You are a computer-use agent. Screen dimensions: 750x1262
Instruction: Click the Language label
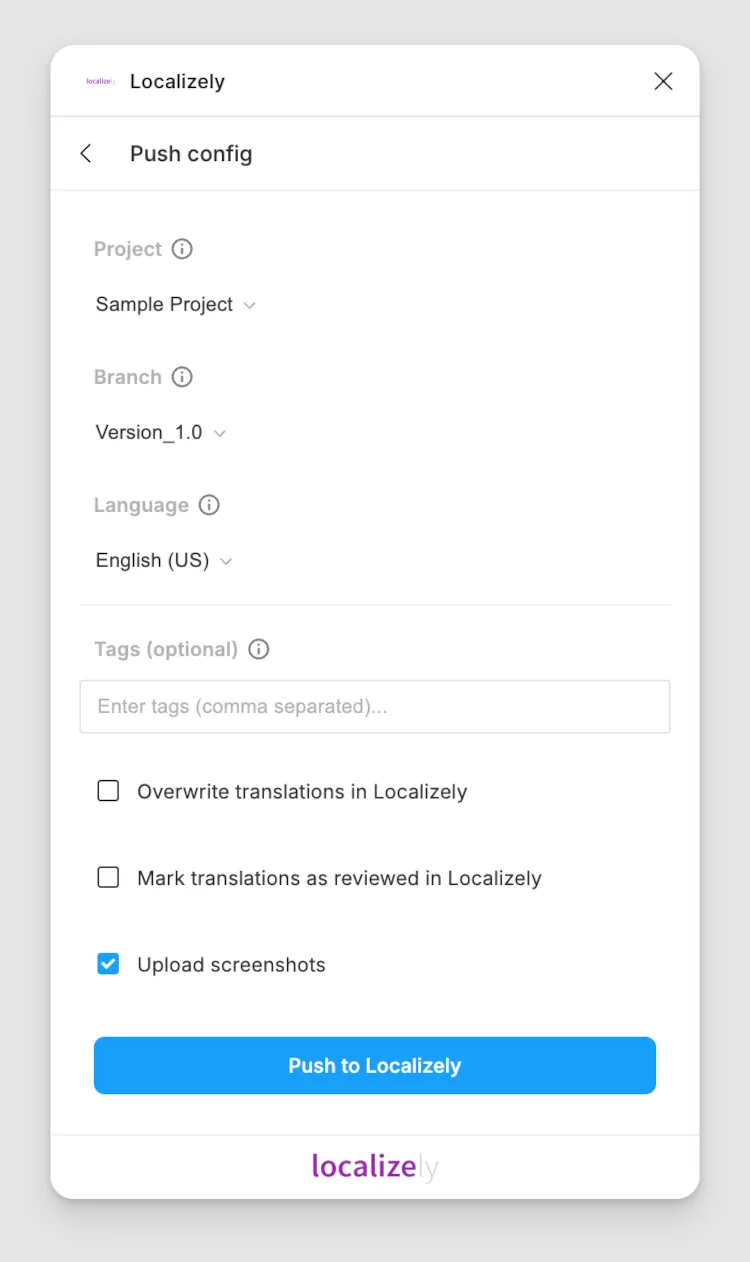[x=141, y=505]
